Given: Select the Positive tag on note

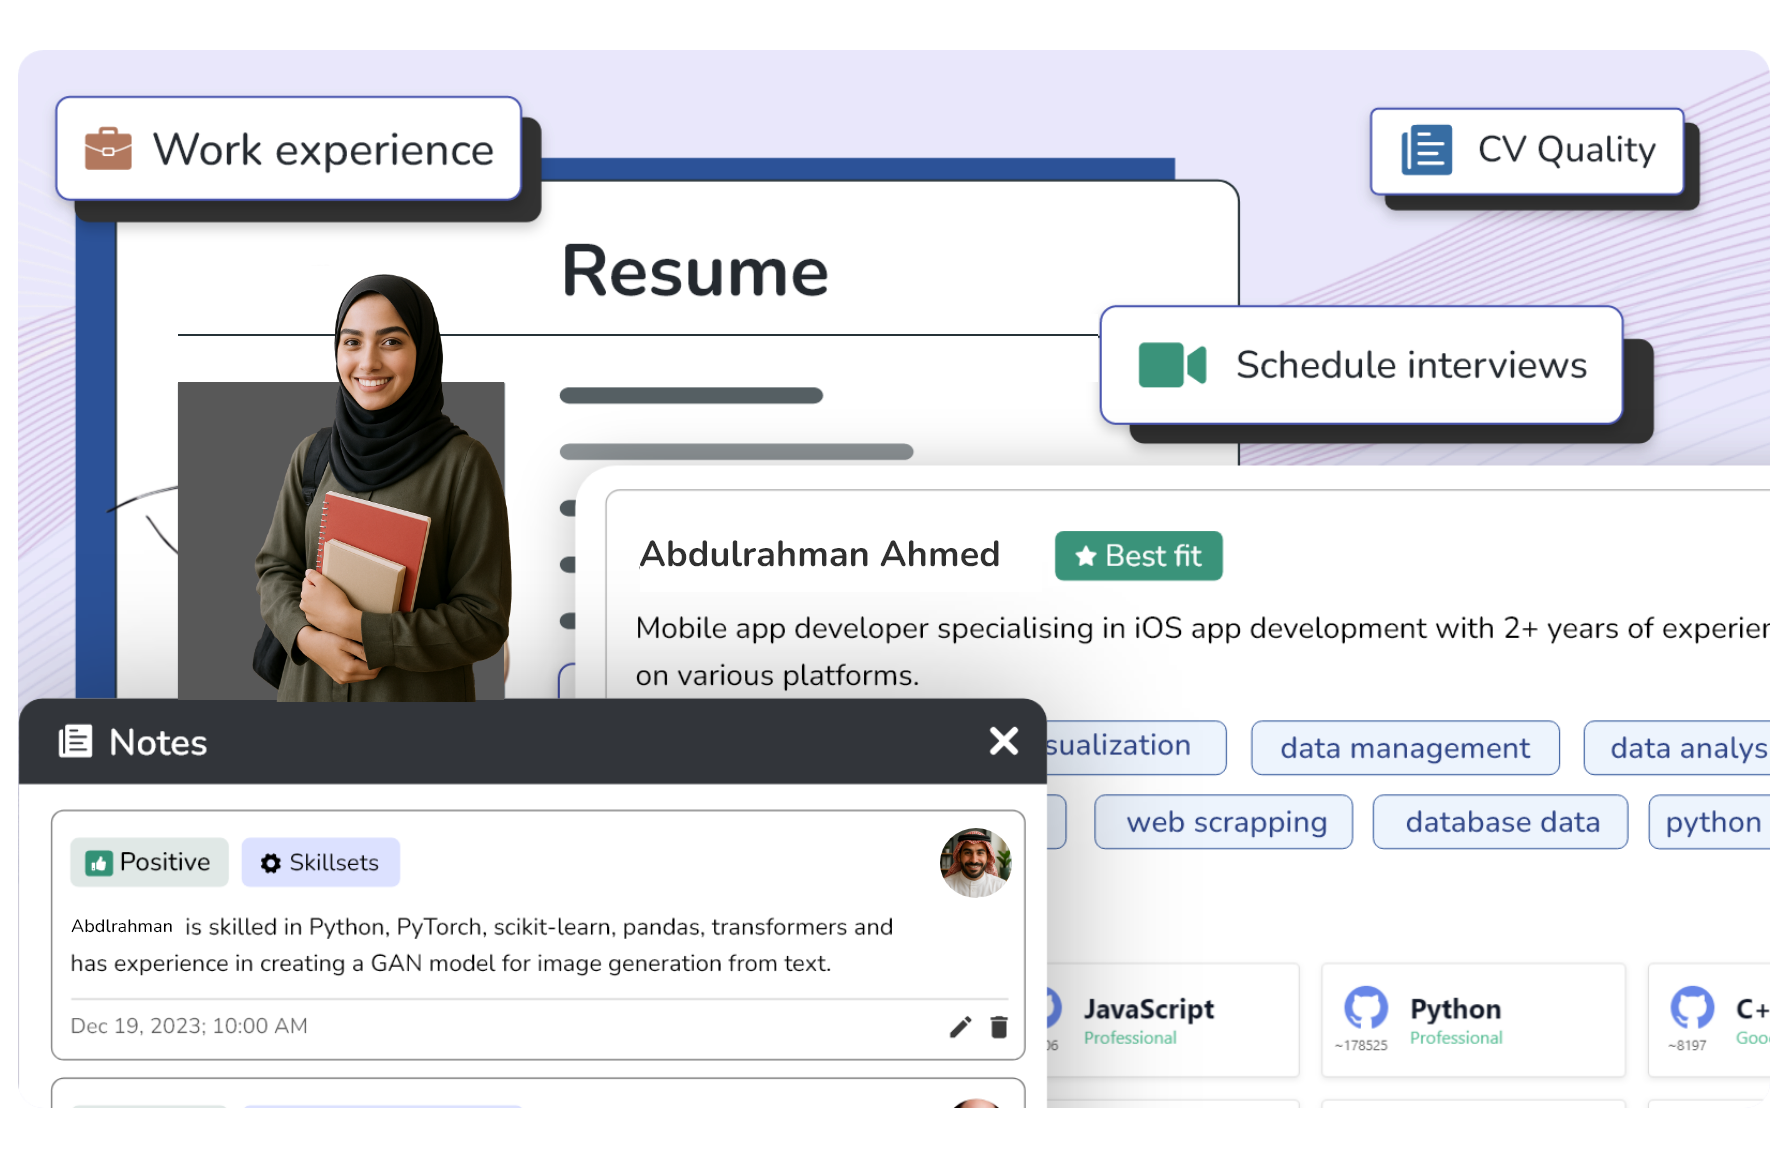Looking at the screenshot, I should (149, 862).
